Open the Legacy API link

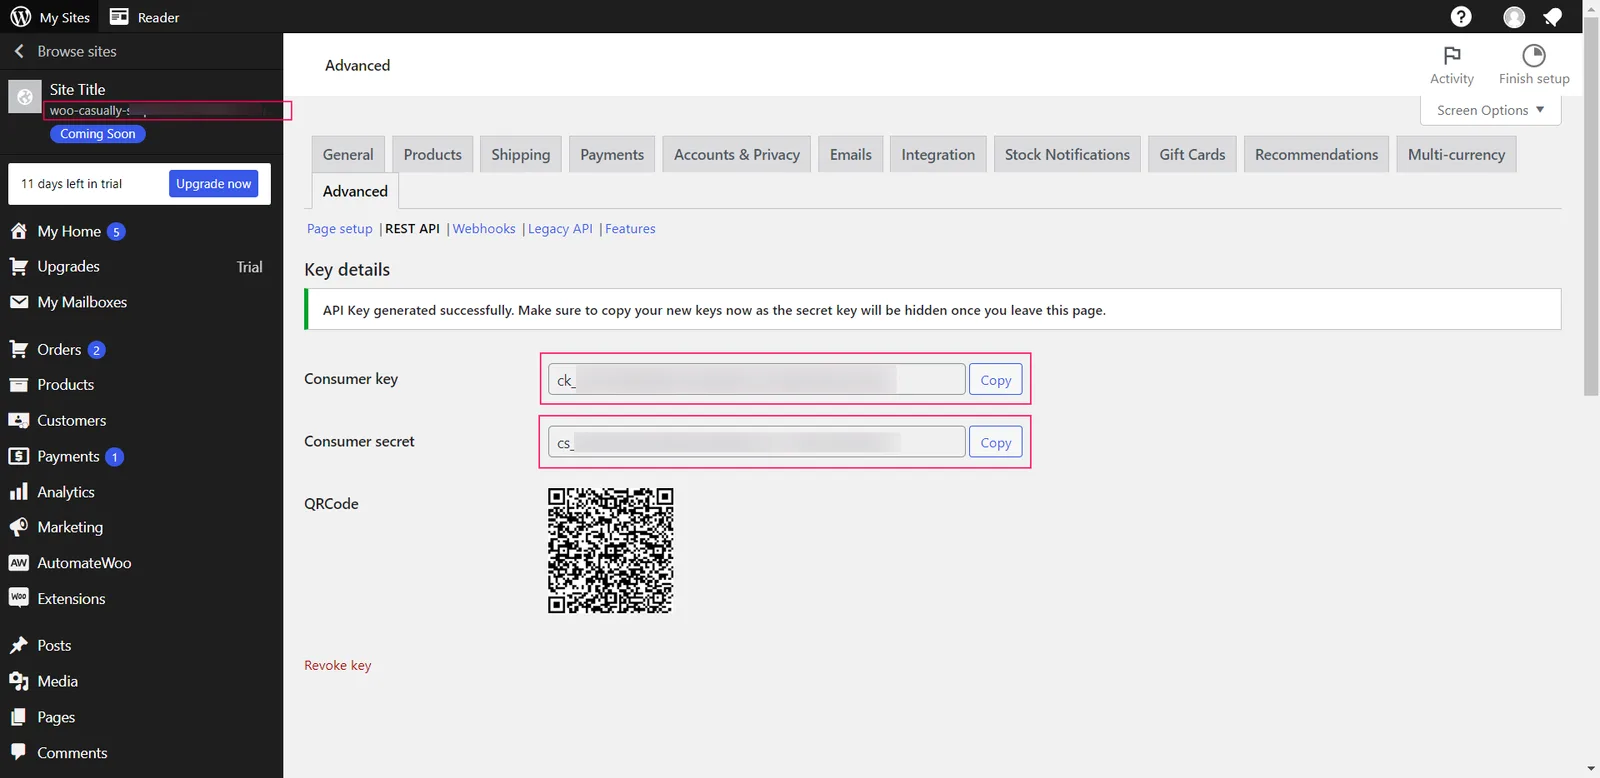(560, 228)
